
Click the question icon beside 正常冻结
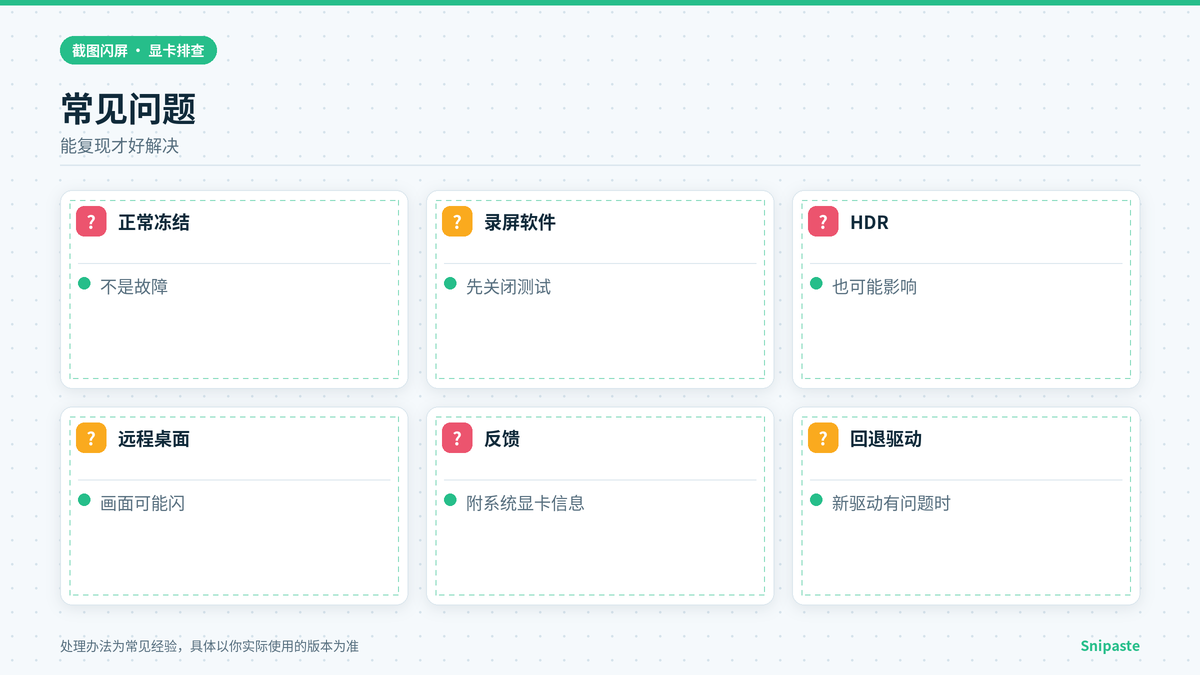point(91,222)
